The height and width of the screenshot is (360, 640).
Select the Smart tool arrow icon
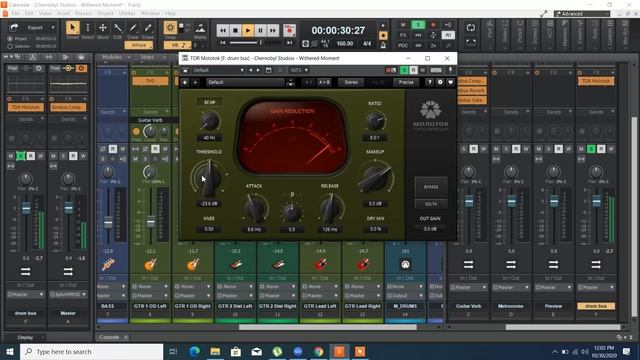[73, 28]
